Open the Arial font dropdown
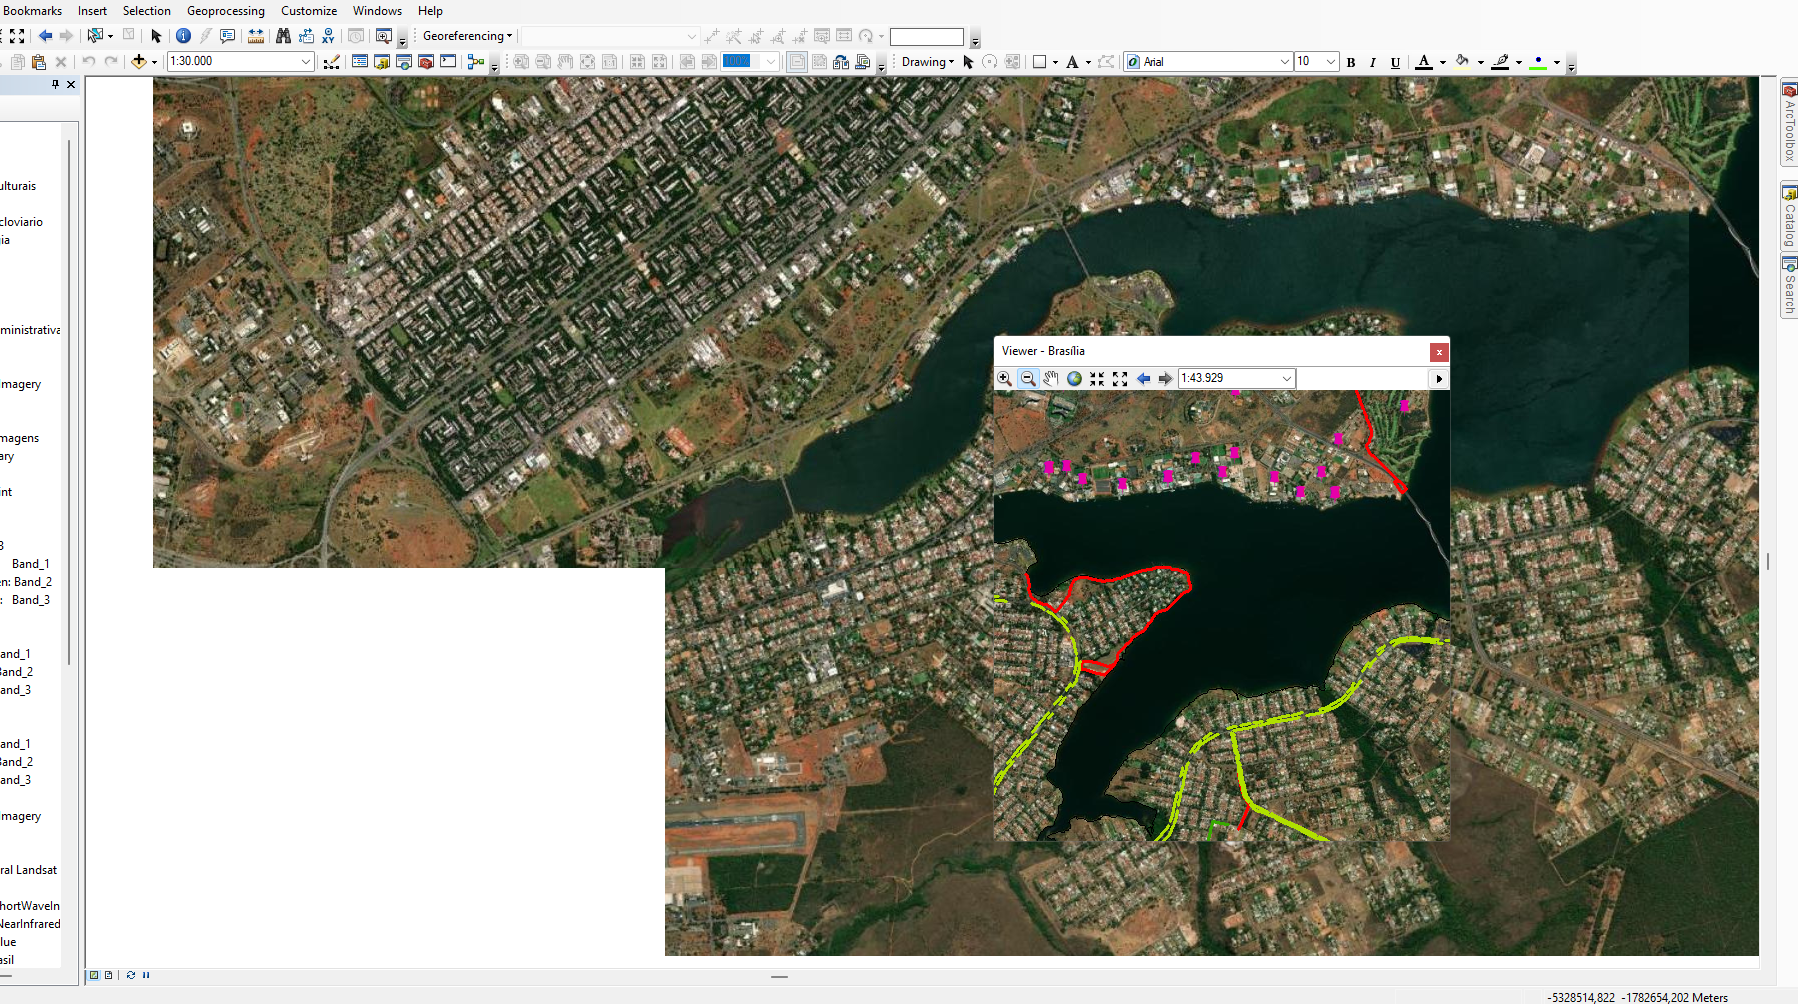The image size is (1798, 1004). click(1285, 62)
